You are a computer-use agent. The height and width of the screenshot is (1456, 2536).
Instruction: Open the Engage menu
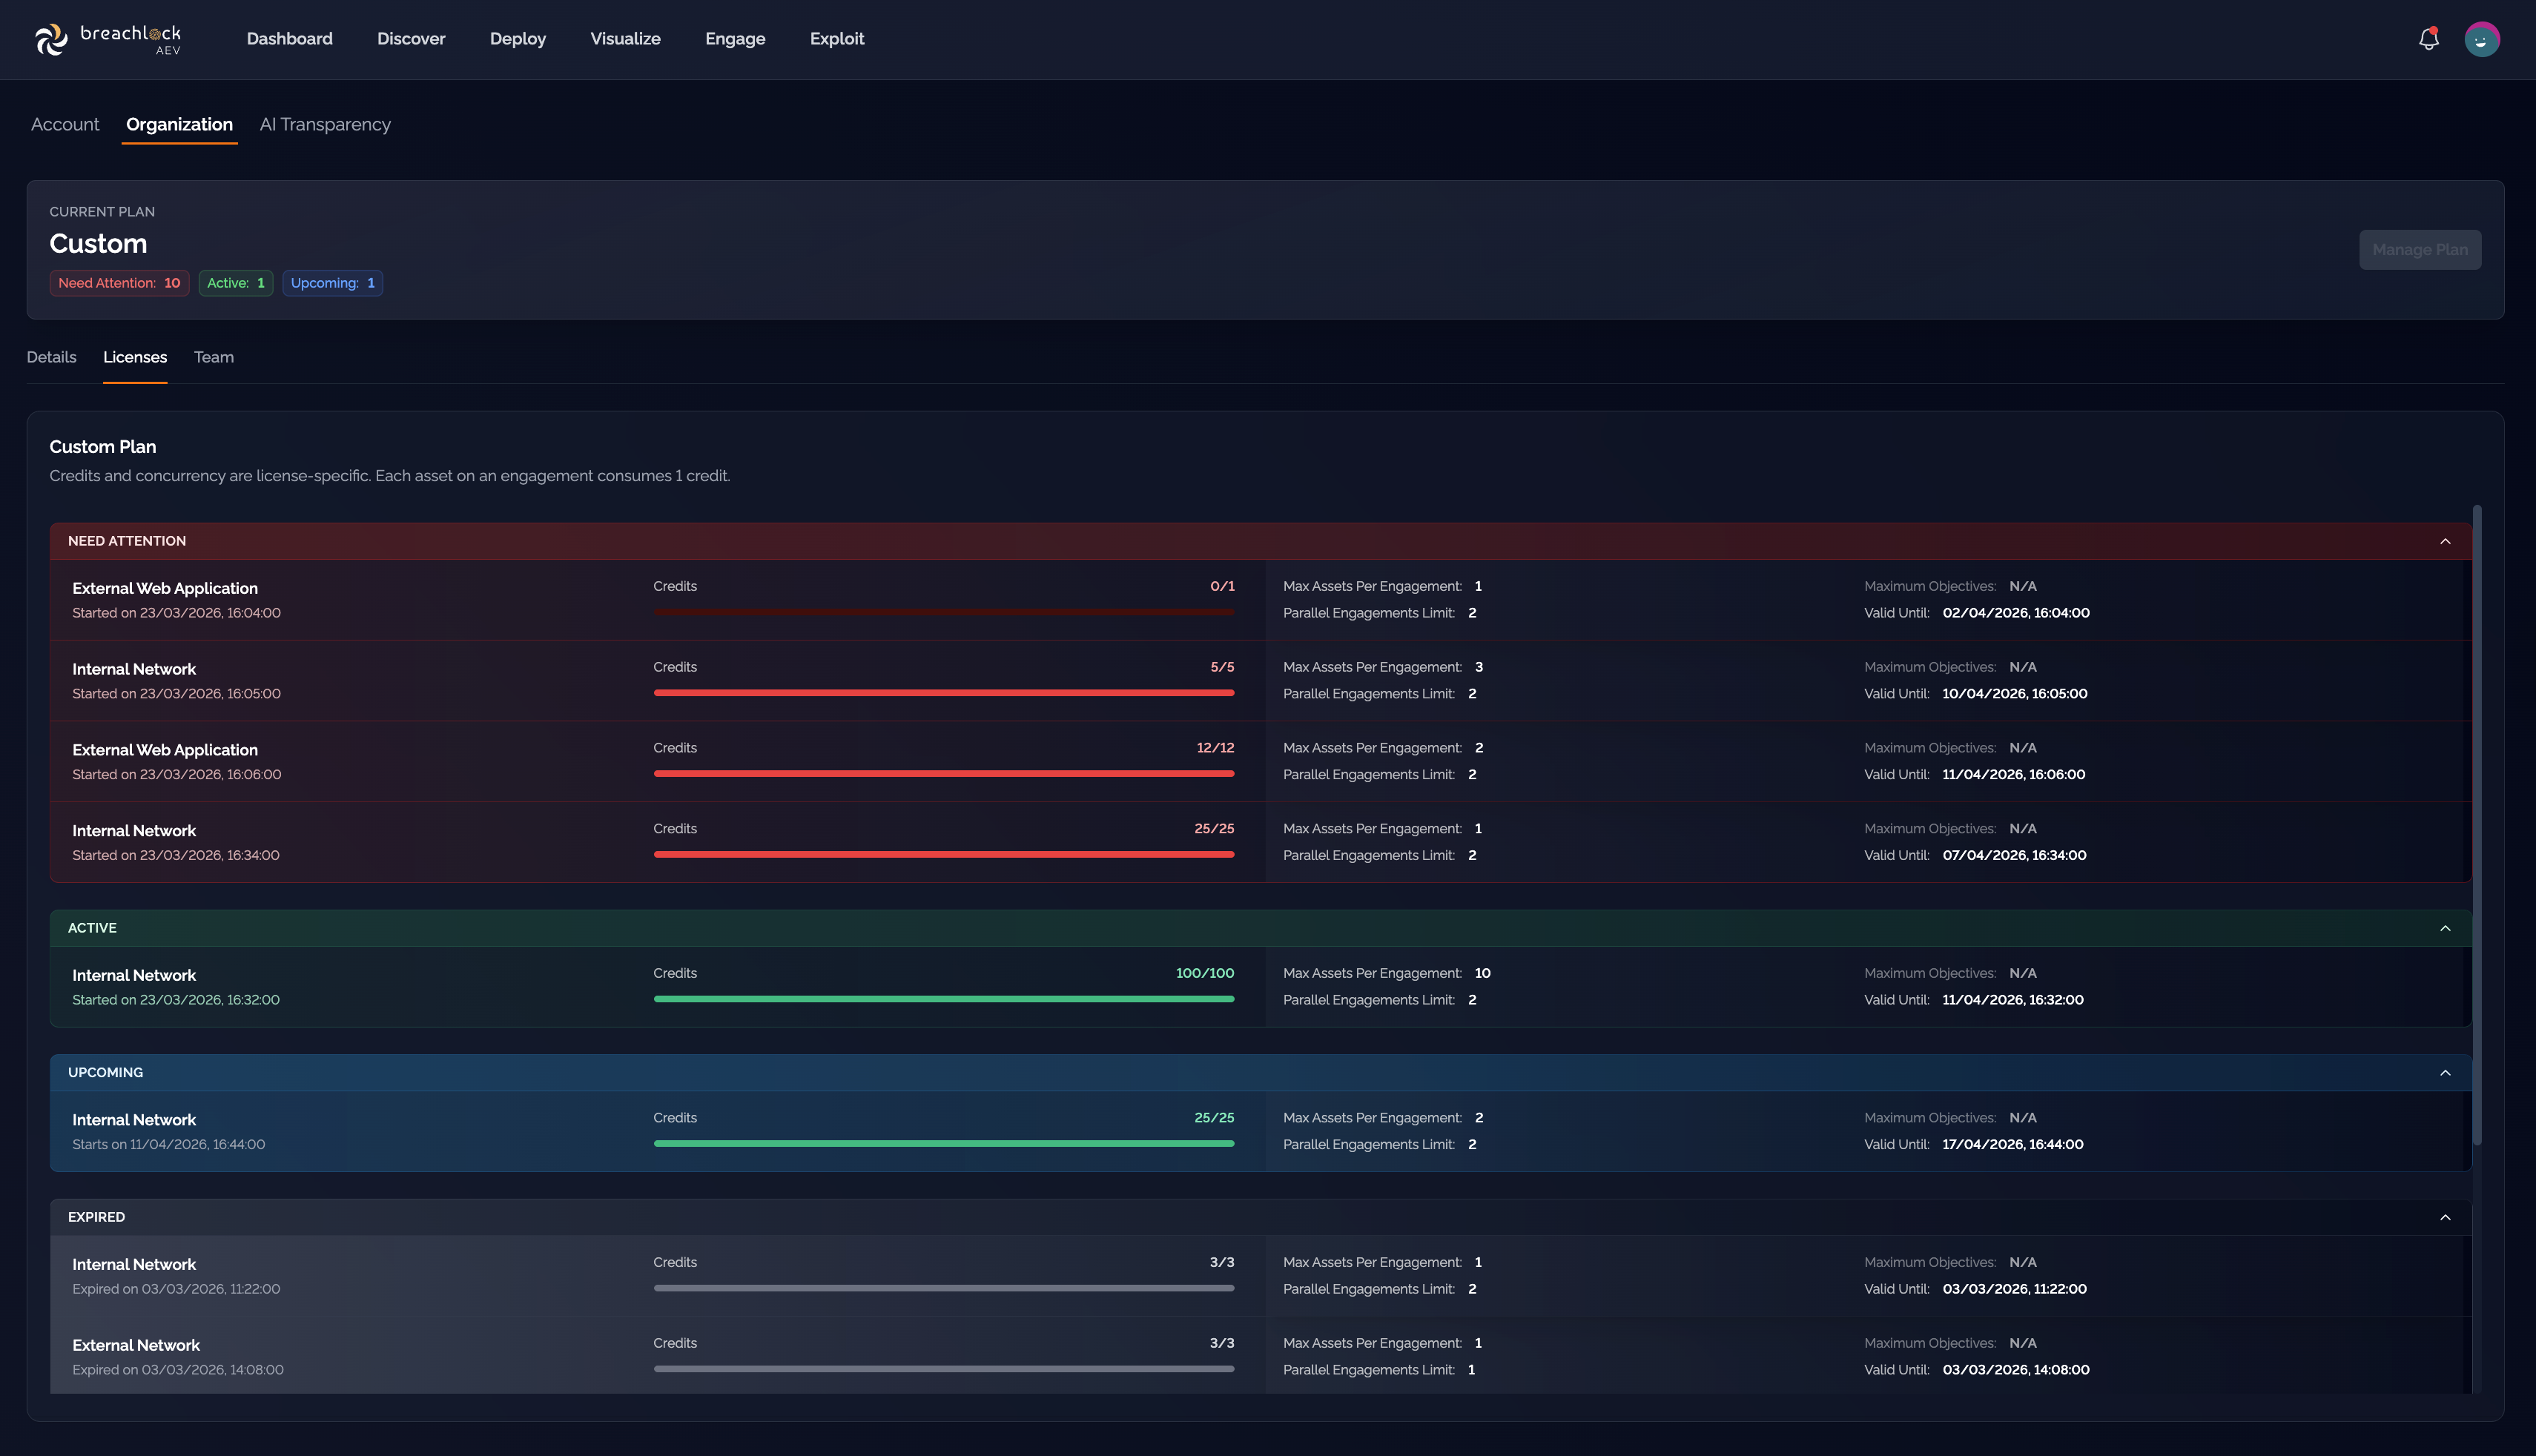735,39
